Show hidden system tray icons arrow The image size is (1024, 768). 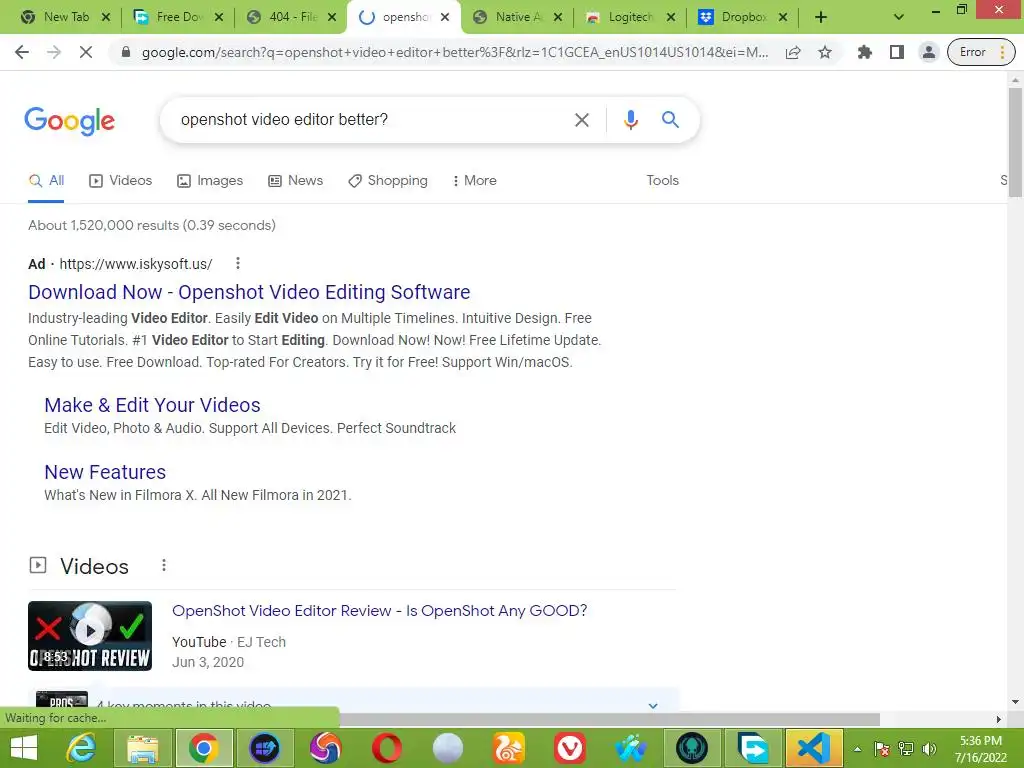click(x=857, y=749)
